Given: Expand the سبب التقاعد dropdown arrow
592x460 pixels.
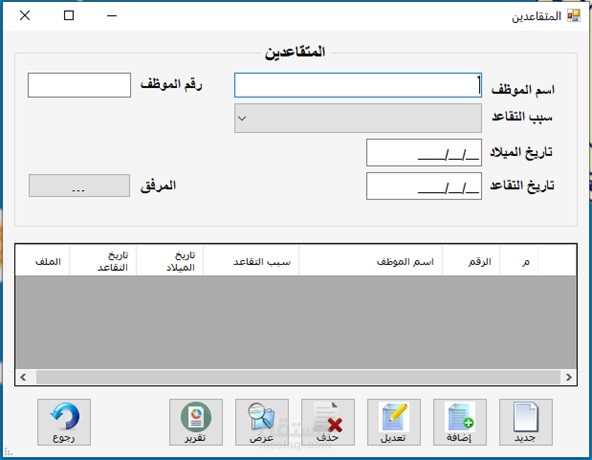Looking at the screenshot, I should coord(242,118).
